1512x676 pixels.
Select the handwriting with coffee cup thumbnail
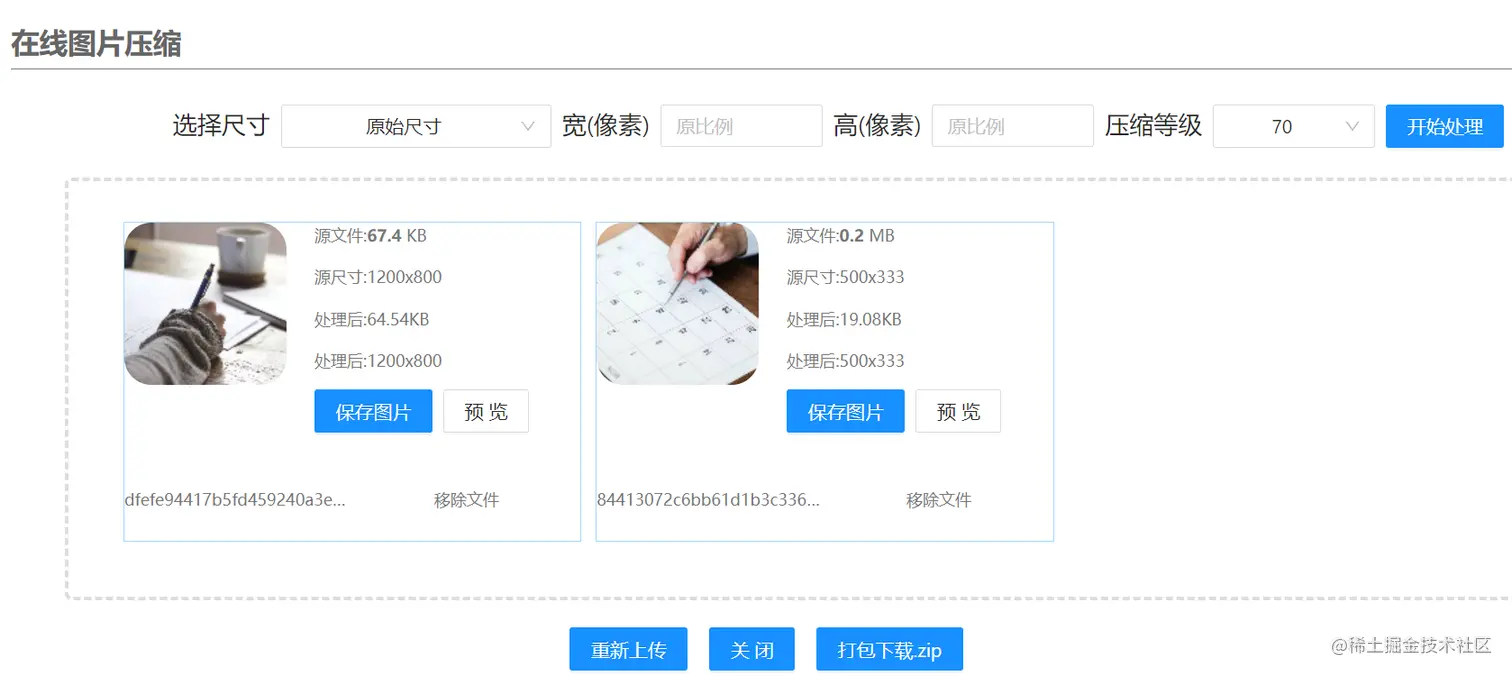206,303
